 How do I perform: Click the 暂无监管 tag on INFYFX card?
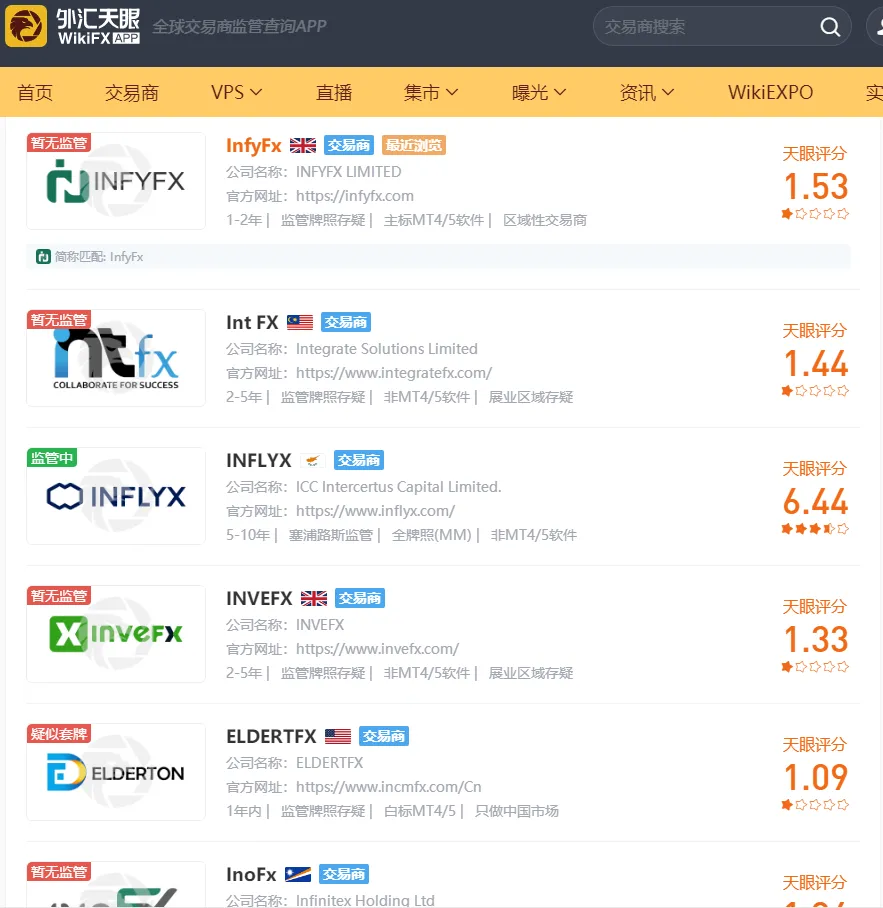[58, 142]
